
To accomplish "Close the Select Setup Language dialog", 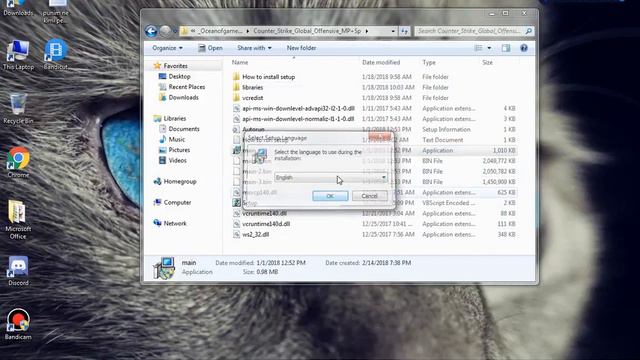I will tap(380, 136).
